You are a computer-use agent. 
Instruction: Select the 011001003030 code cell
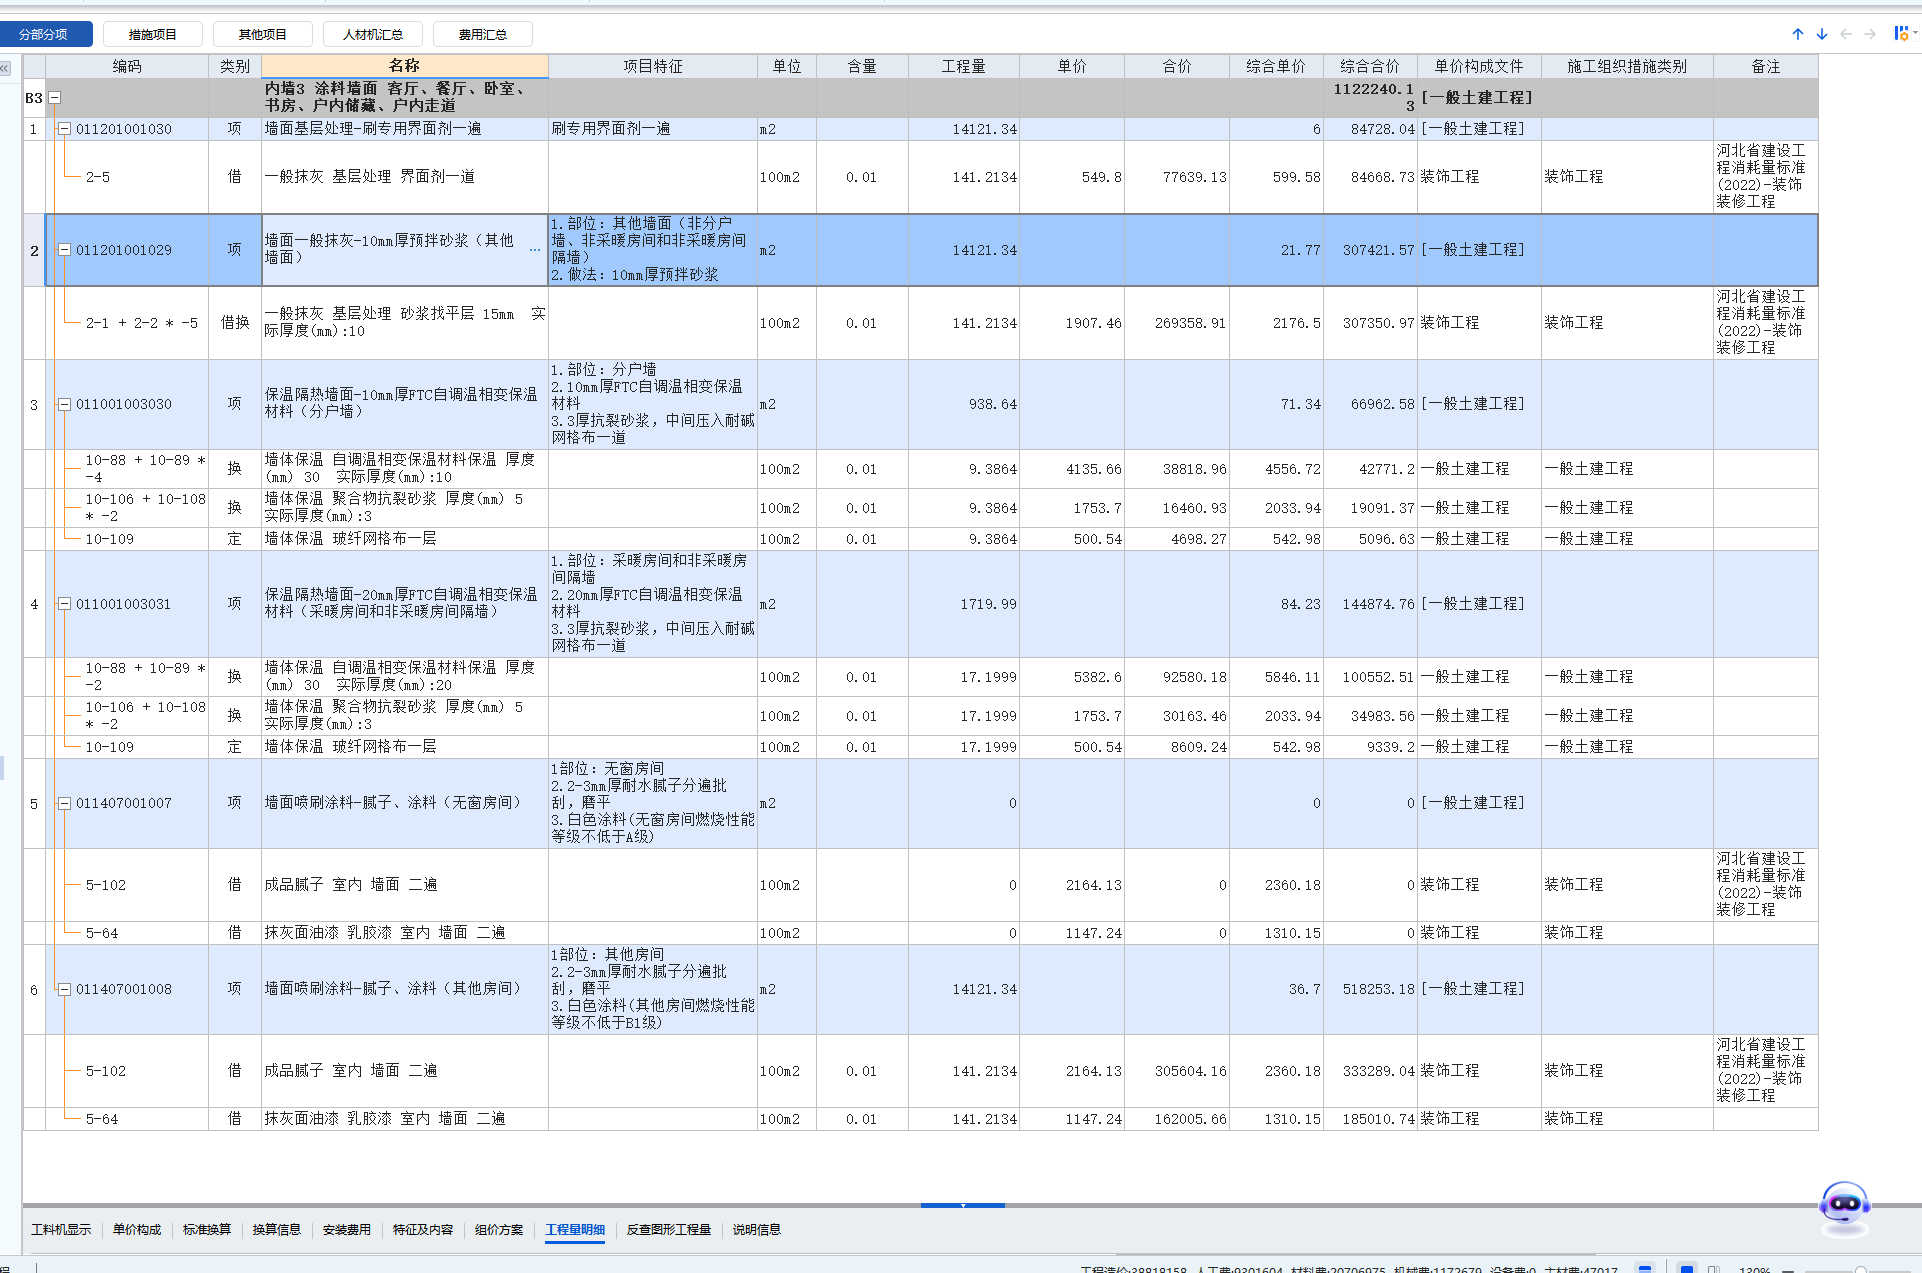coord(124,404)
